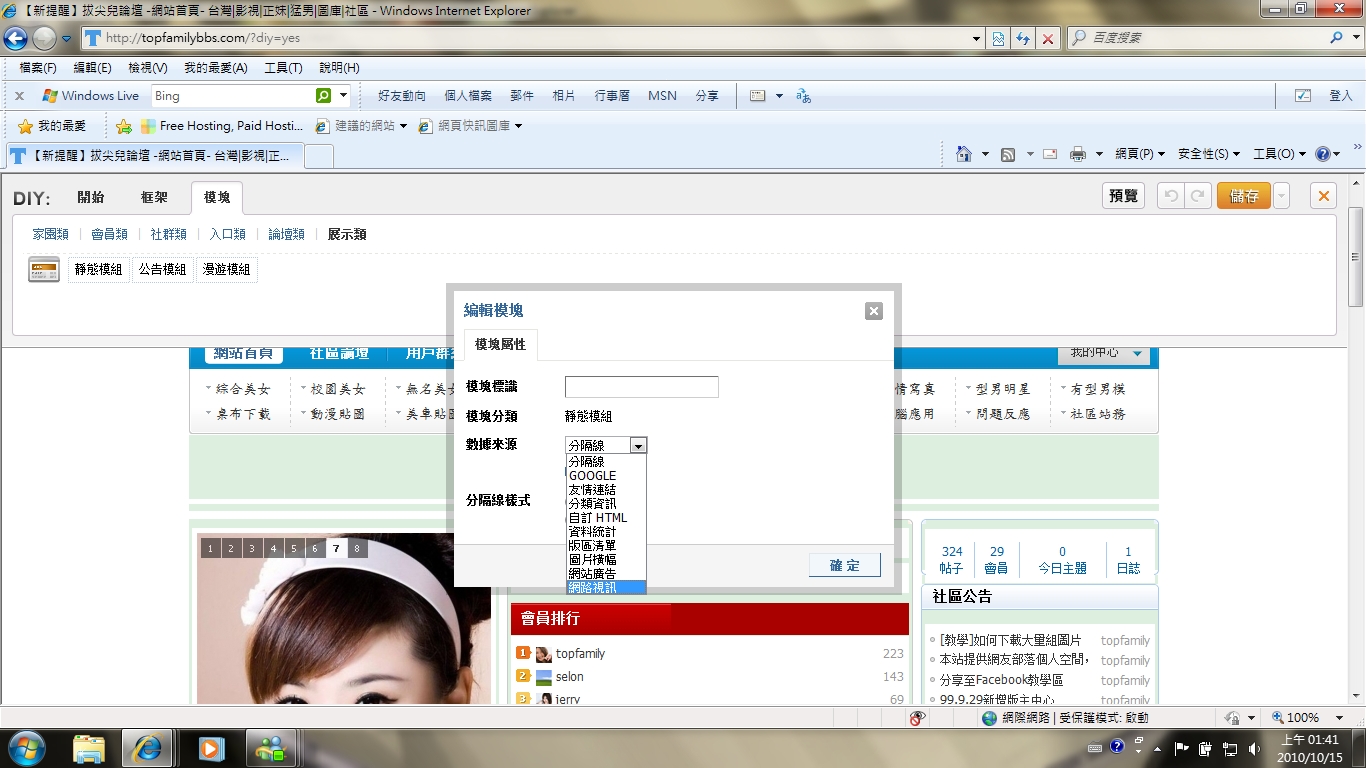Click the Add to Favorites bar star icon
The height and width of the screenshot is (768, 1366).
124,126
